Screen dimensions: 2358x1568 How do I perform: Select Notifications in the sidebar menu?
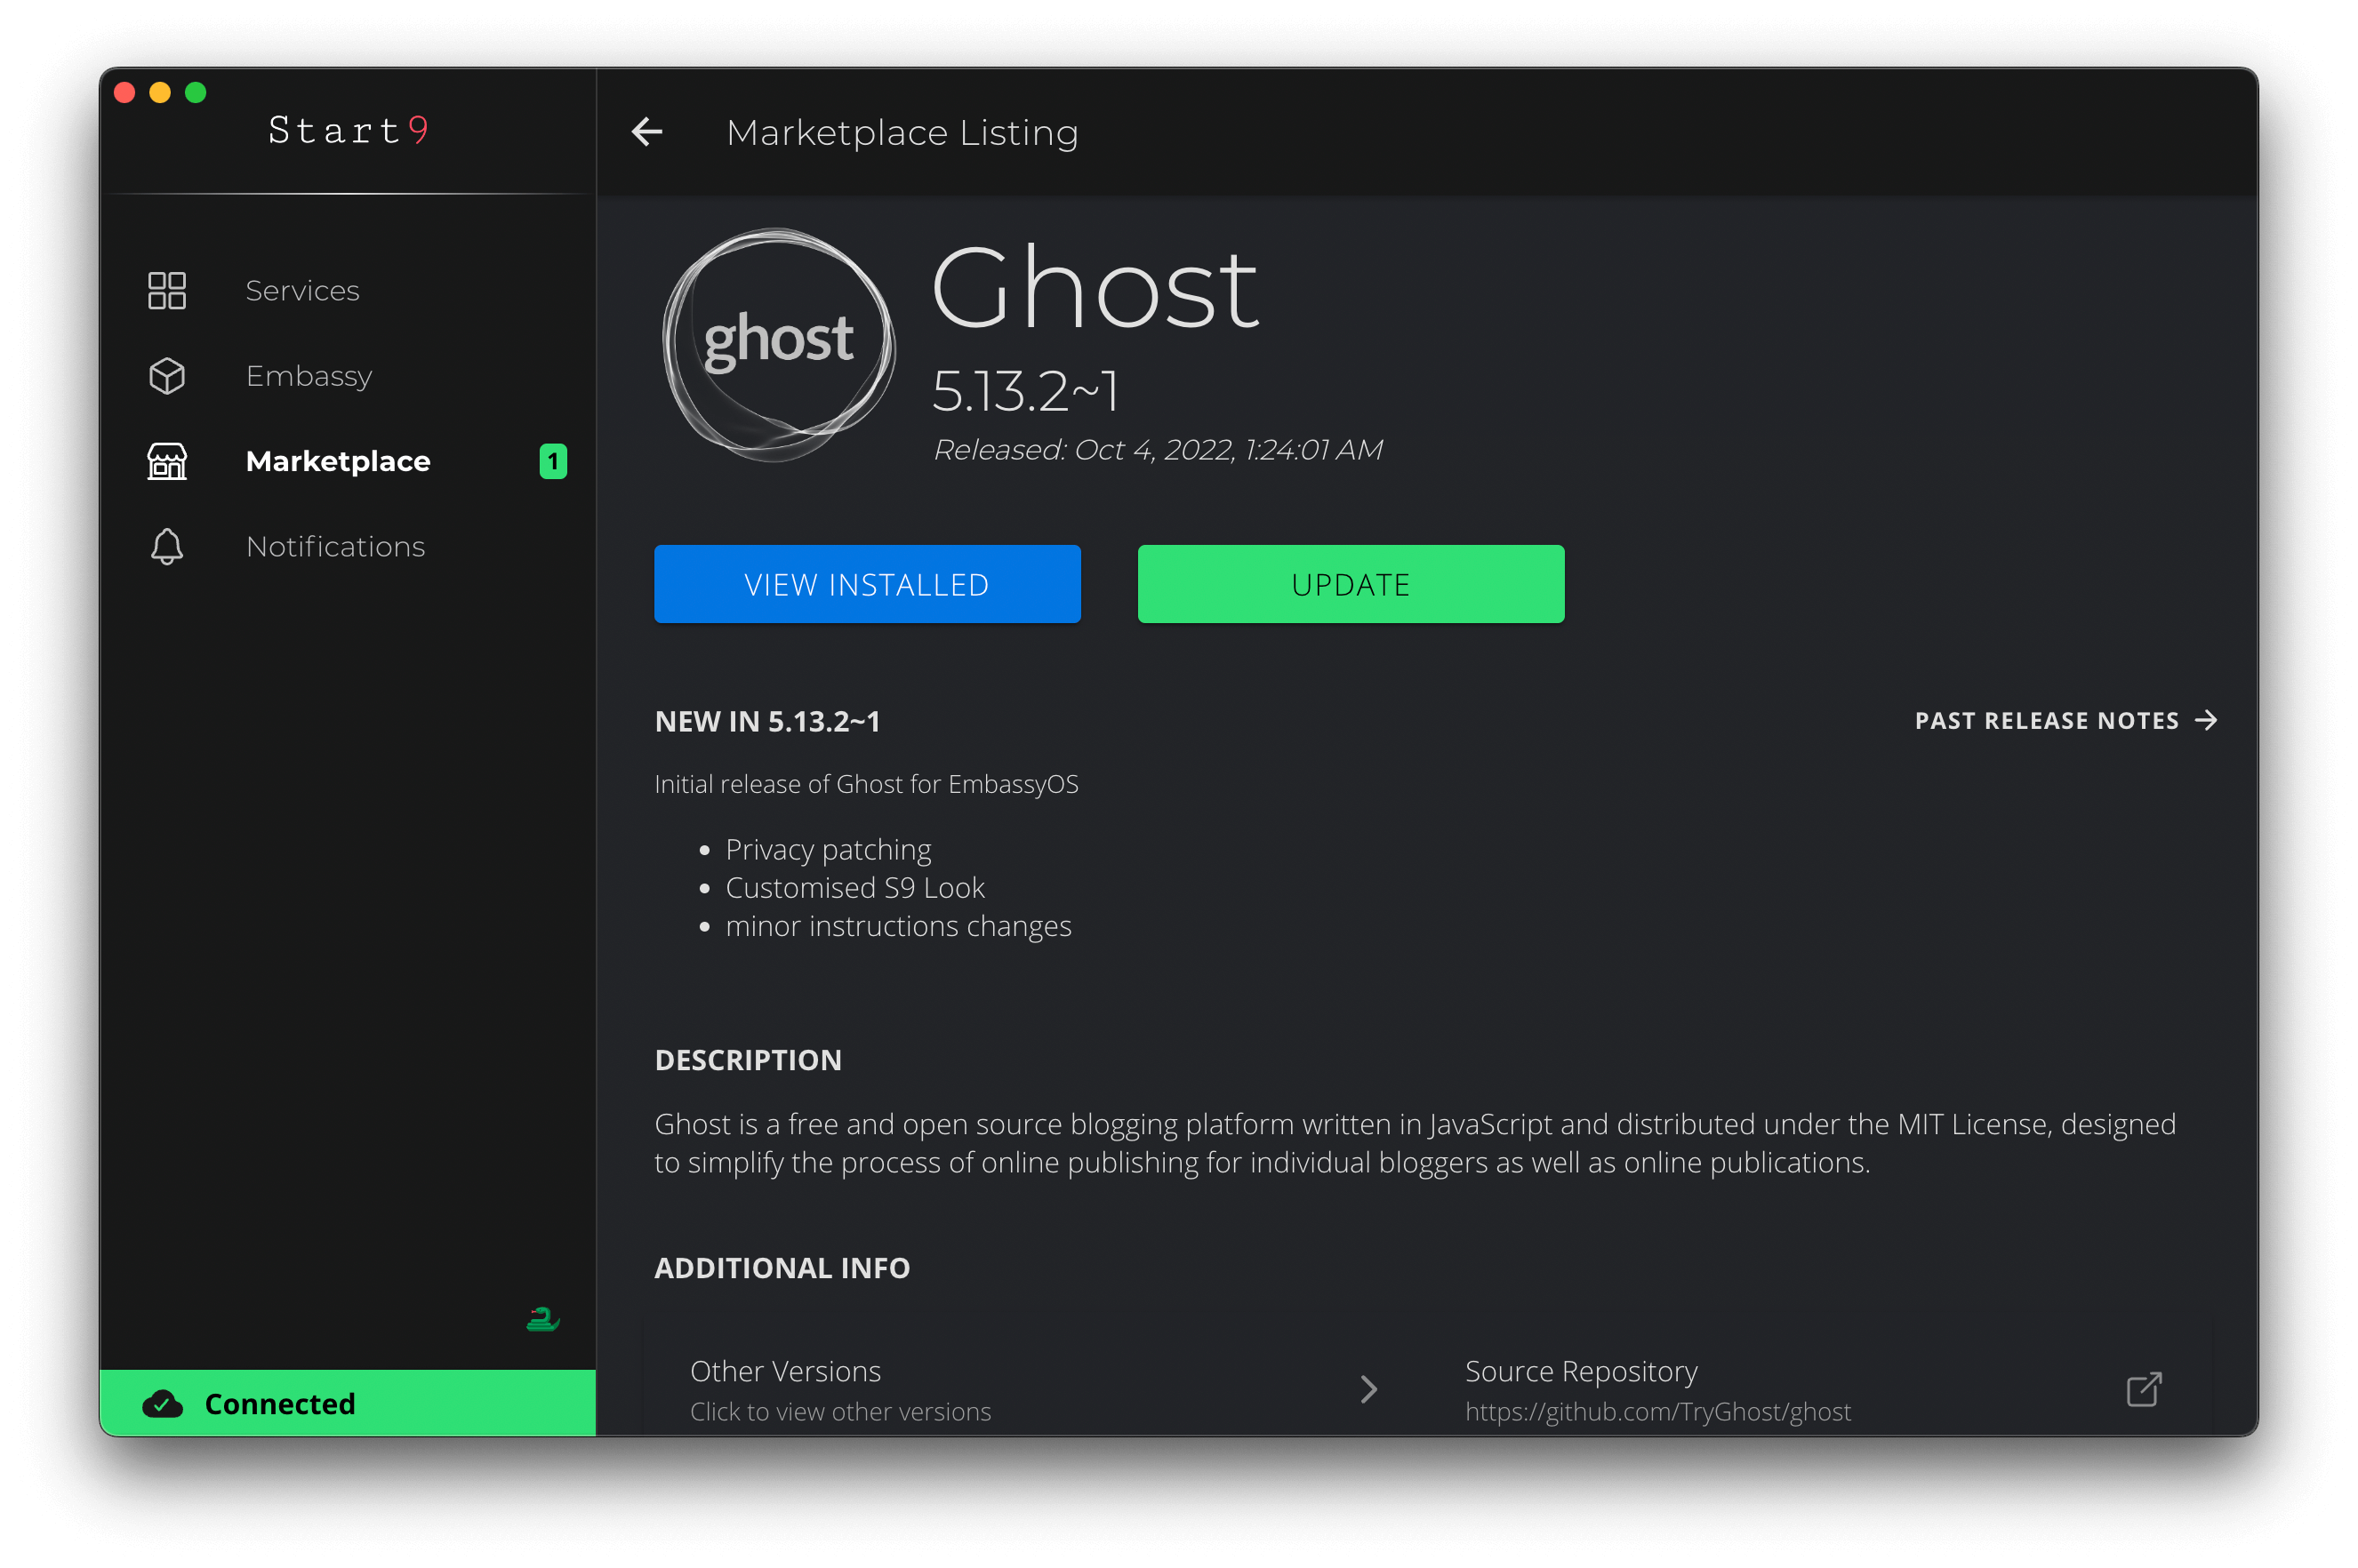pos(335,547)
